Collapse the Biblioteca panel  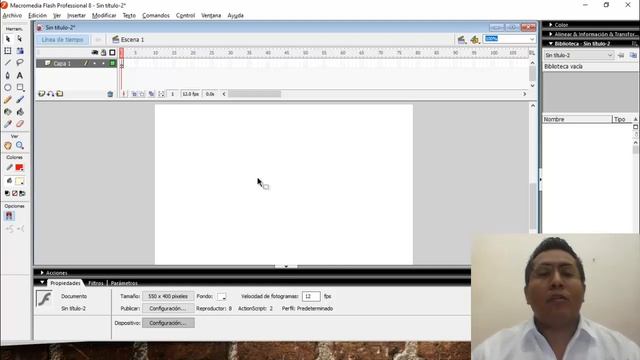pos(551,44)
